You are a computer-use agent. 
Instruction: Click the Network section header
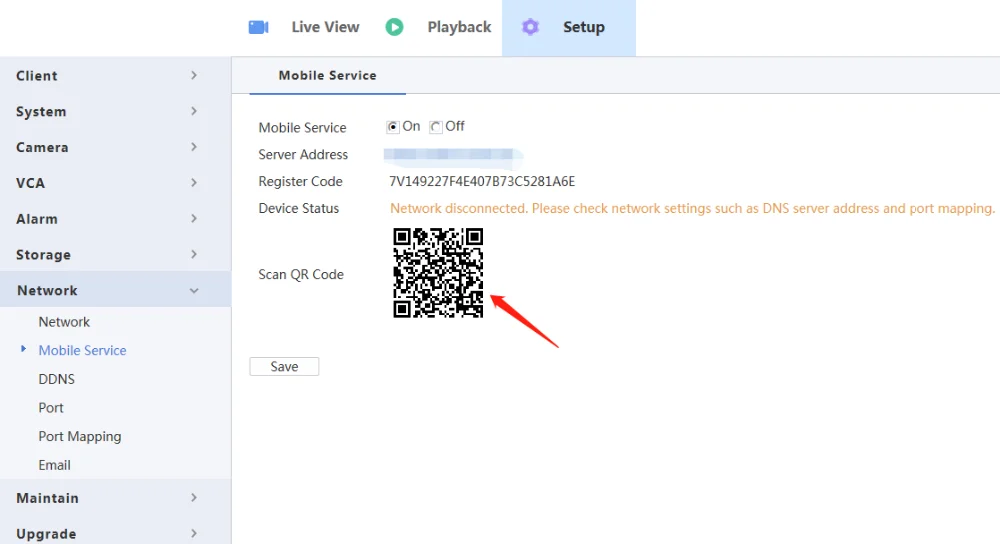coord(115,290)
